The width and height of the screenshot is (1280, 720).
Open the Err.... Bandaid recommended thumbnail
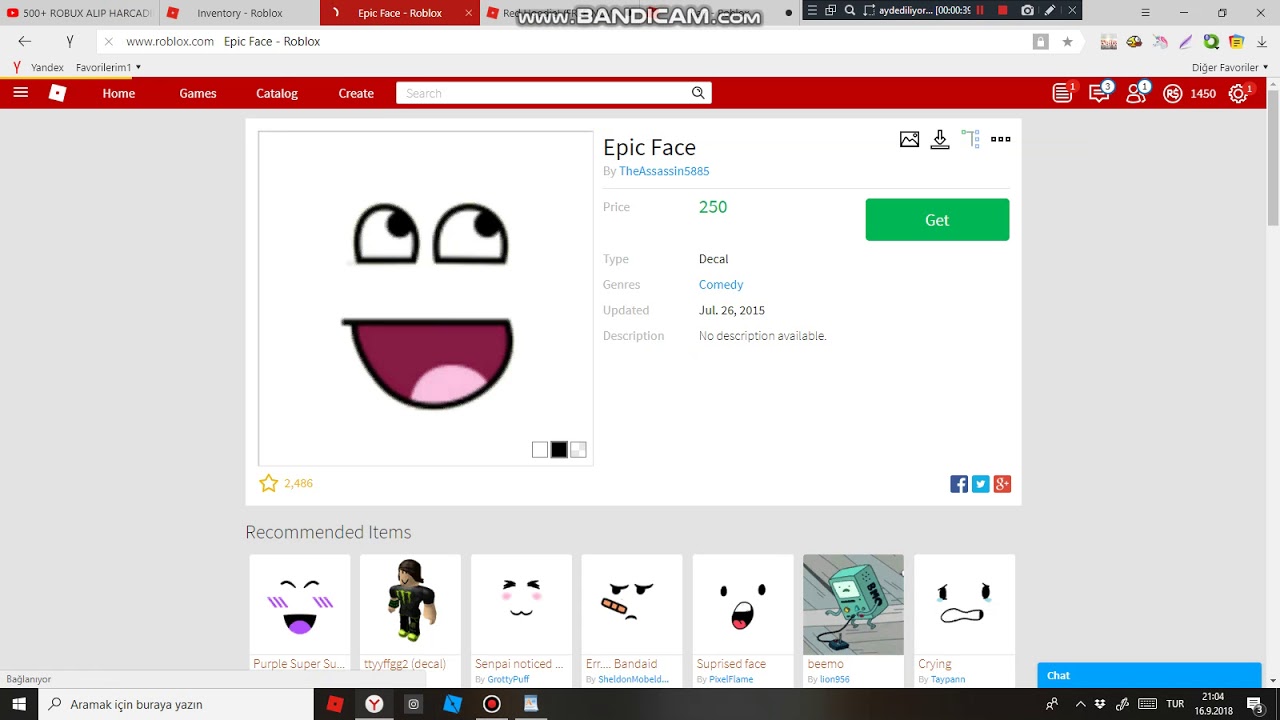[x=632, y=605]
